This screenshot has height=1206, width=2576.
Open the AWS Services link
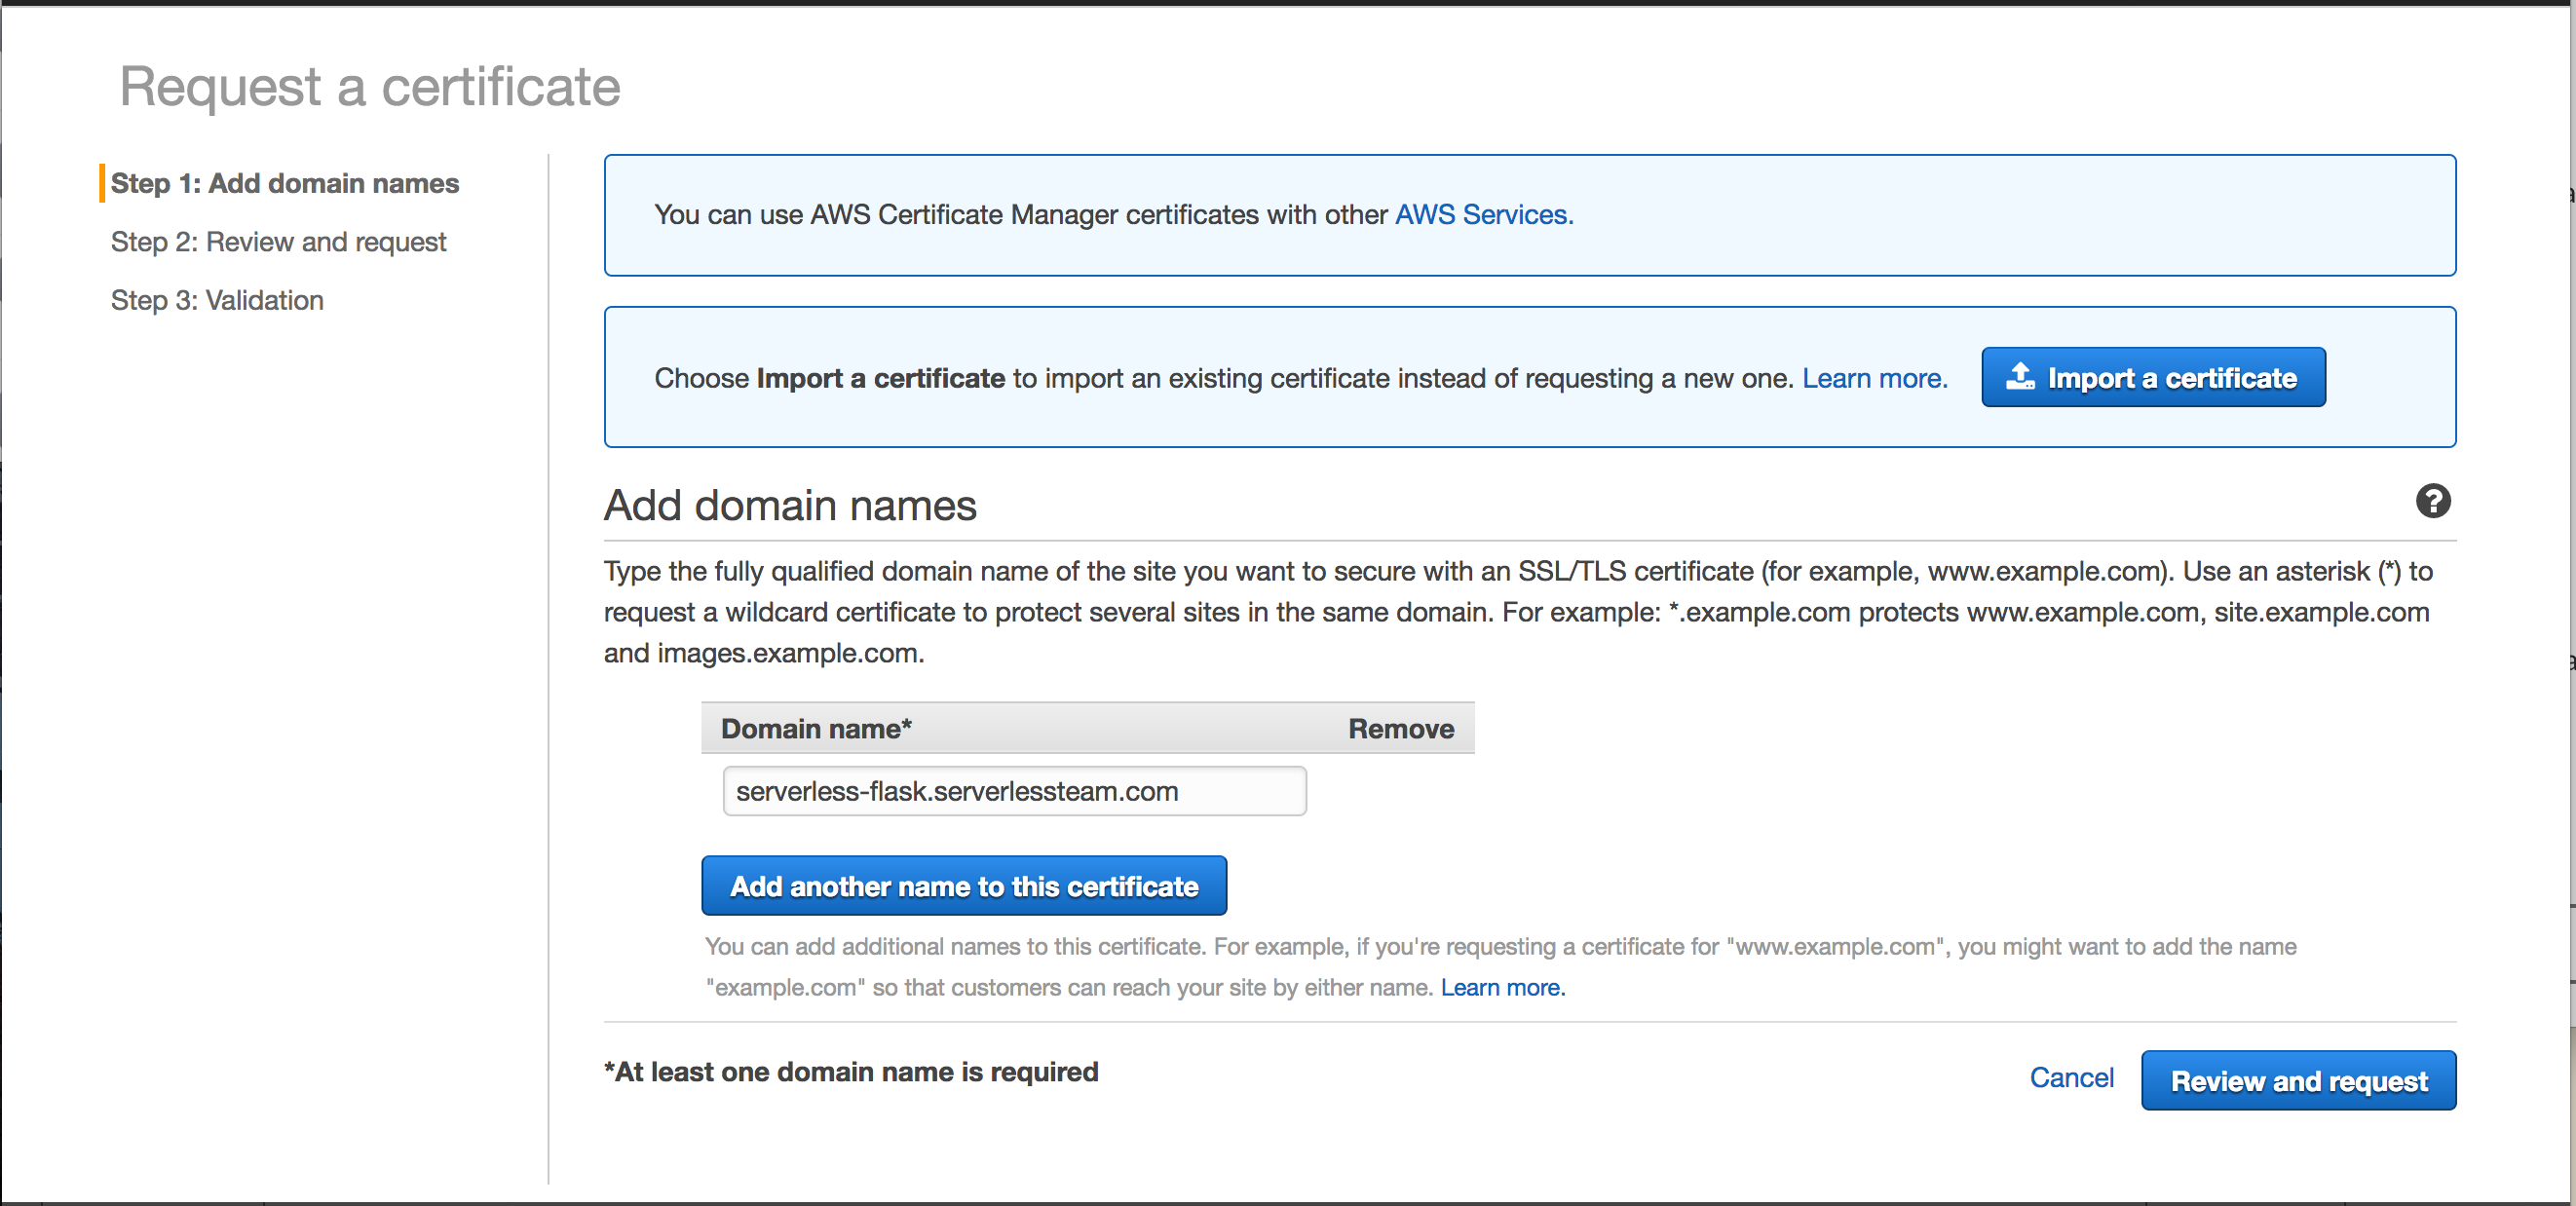1481,214
